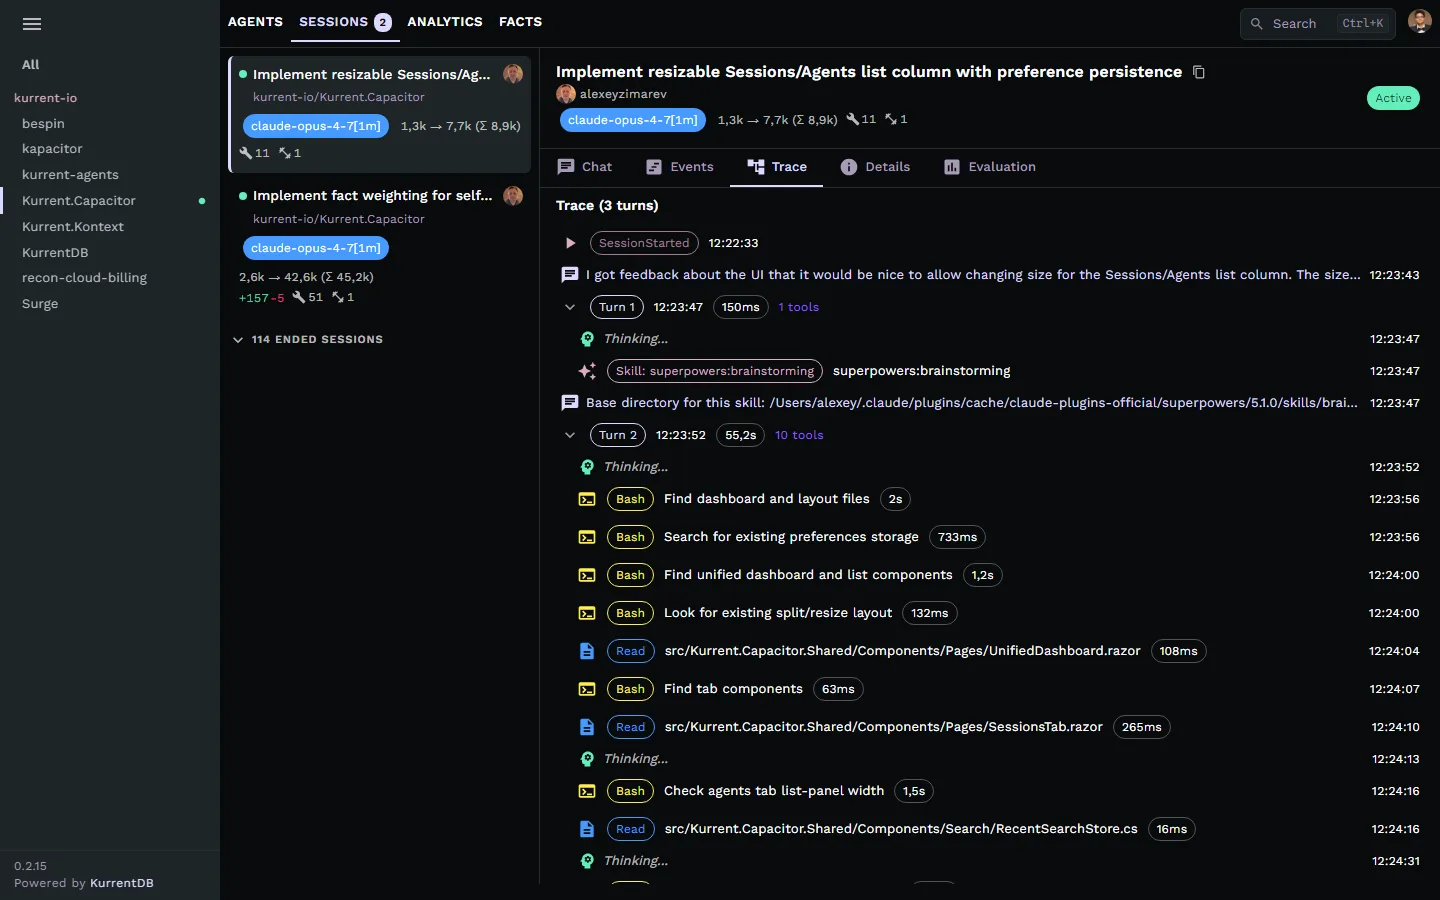Viewport: 1440px width, 900px height.
Task: Click the terminal icon beside 'Look for existing split/resize layout'
Action: pos(587,613)
